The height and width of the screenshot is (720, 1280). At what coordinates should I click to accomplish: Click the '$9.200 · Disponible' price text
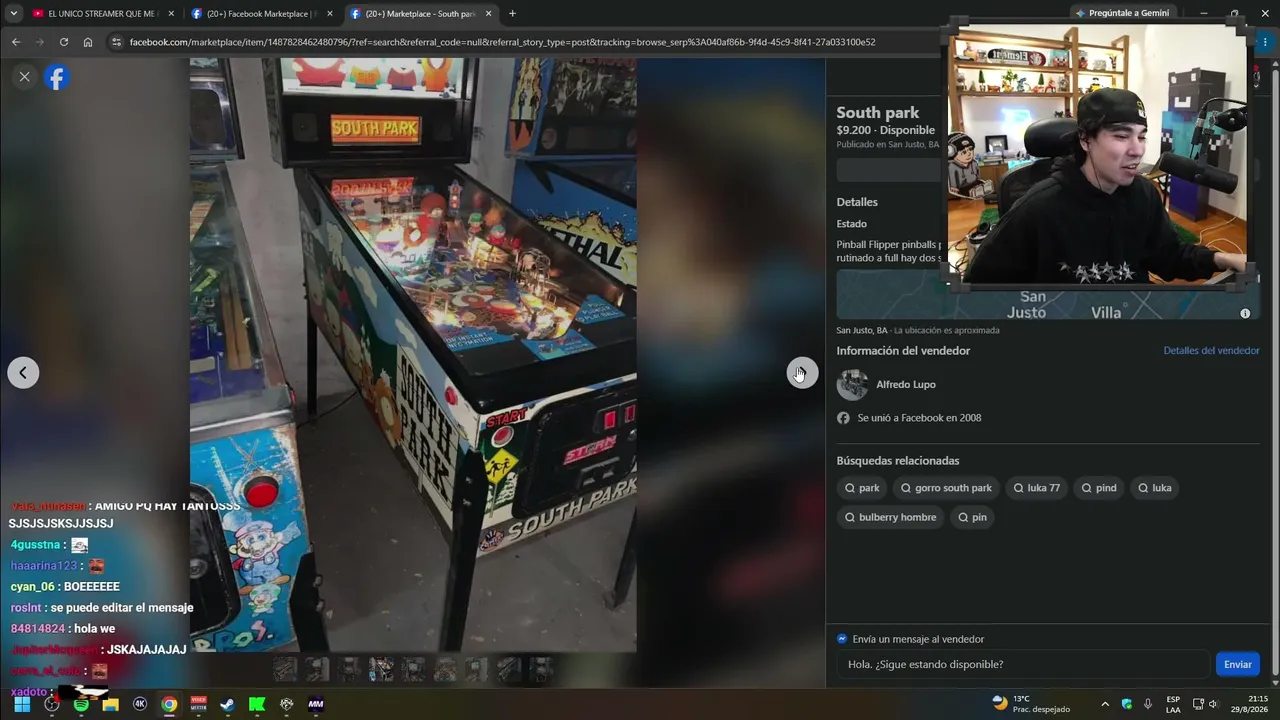[886, 130]
